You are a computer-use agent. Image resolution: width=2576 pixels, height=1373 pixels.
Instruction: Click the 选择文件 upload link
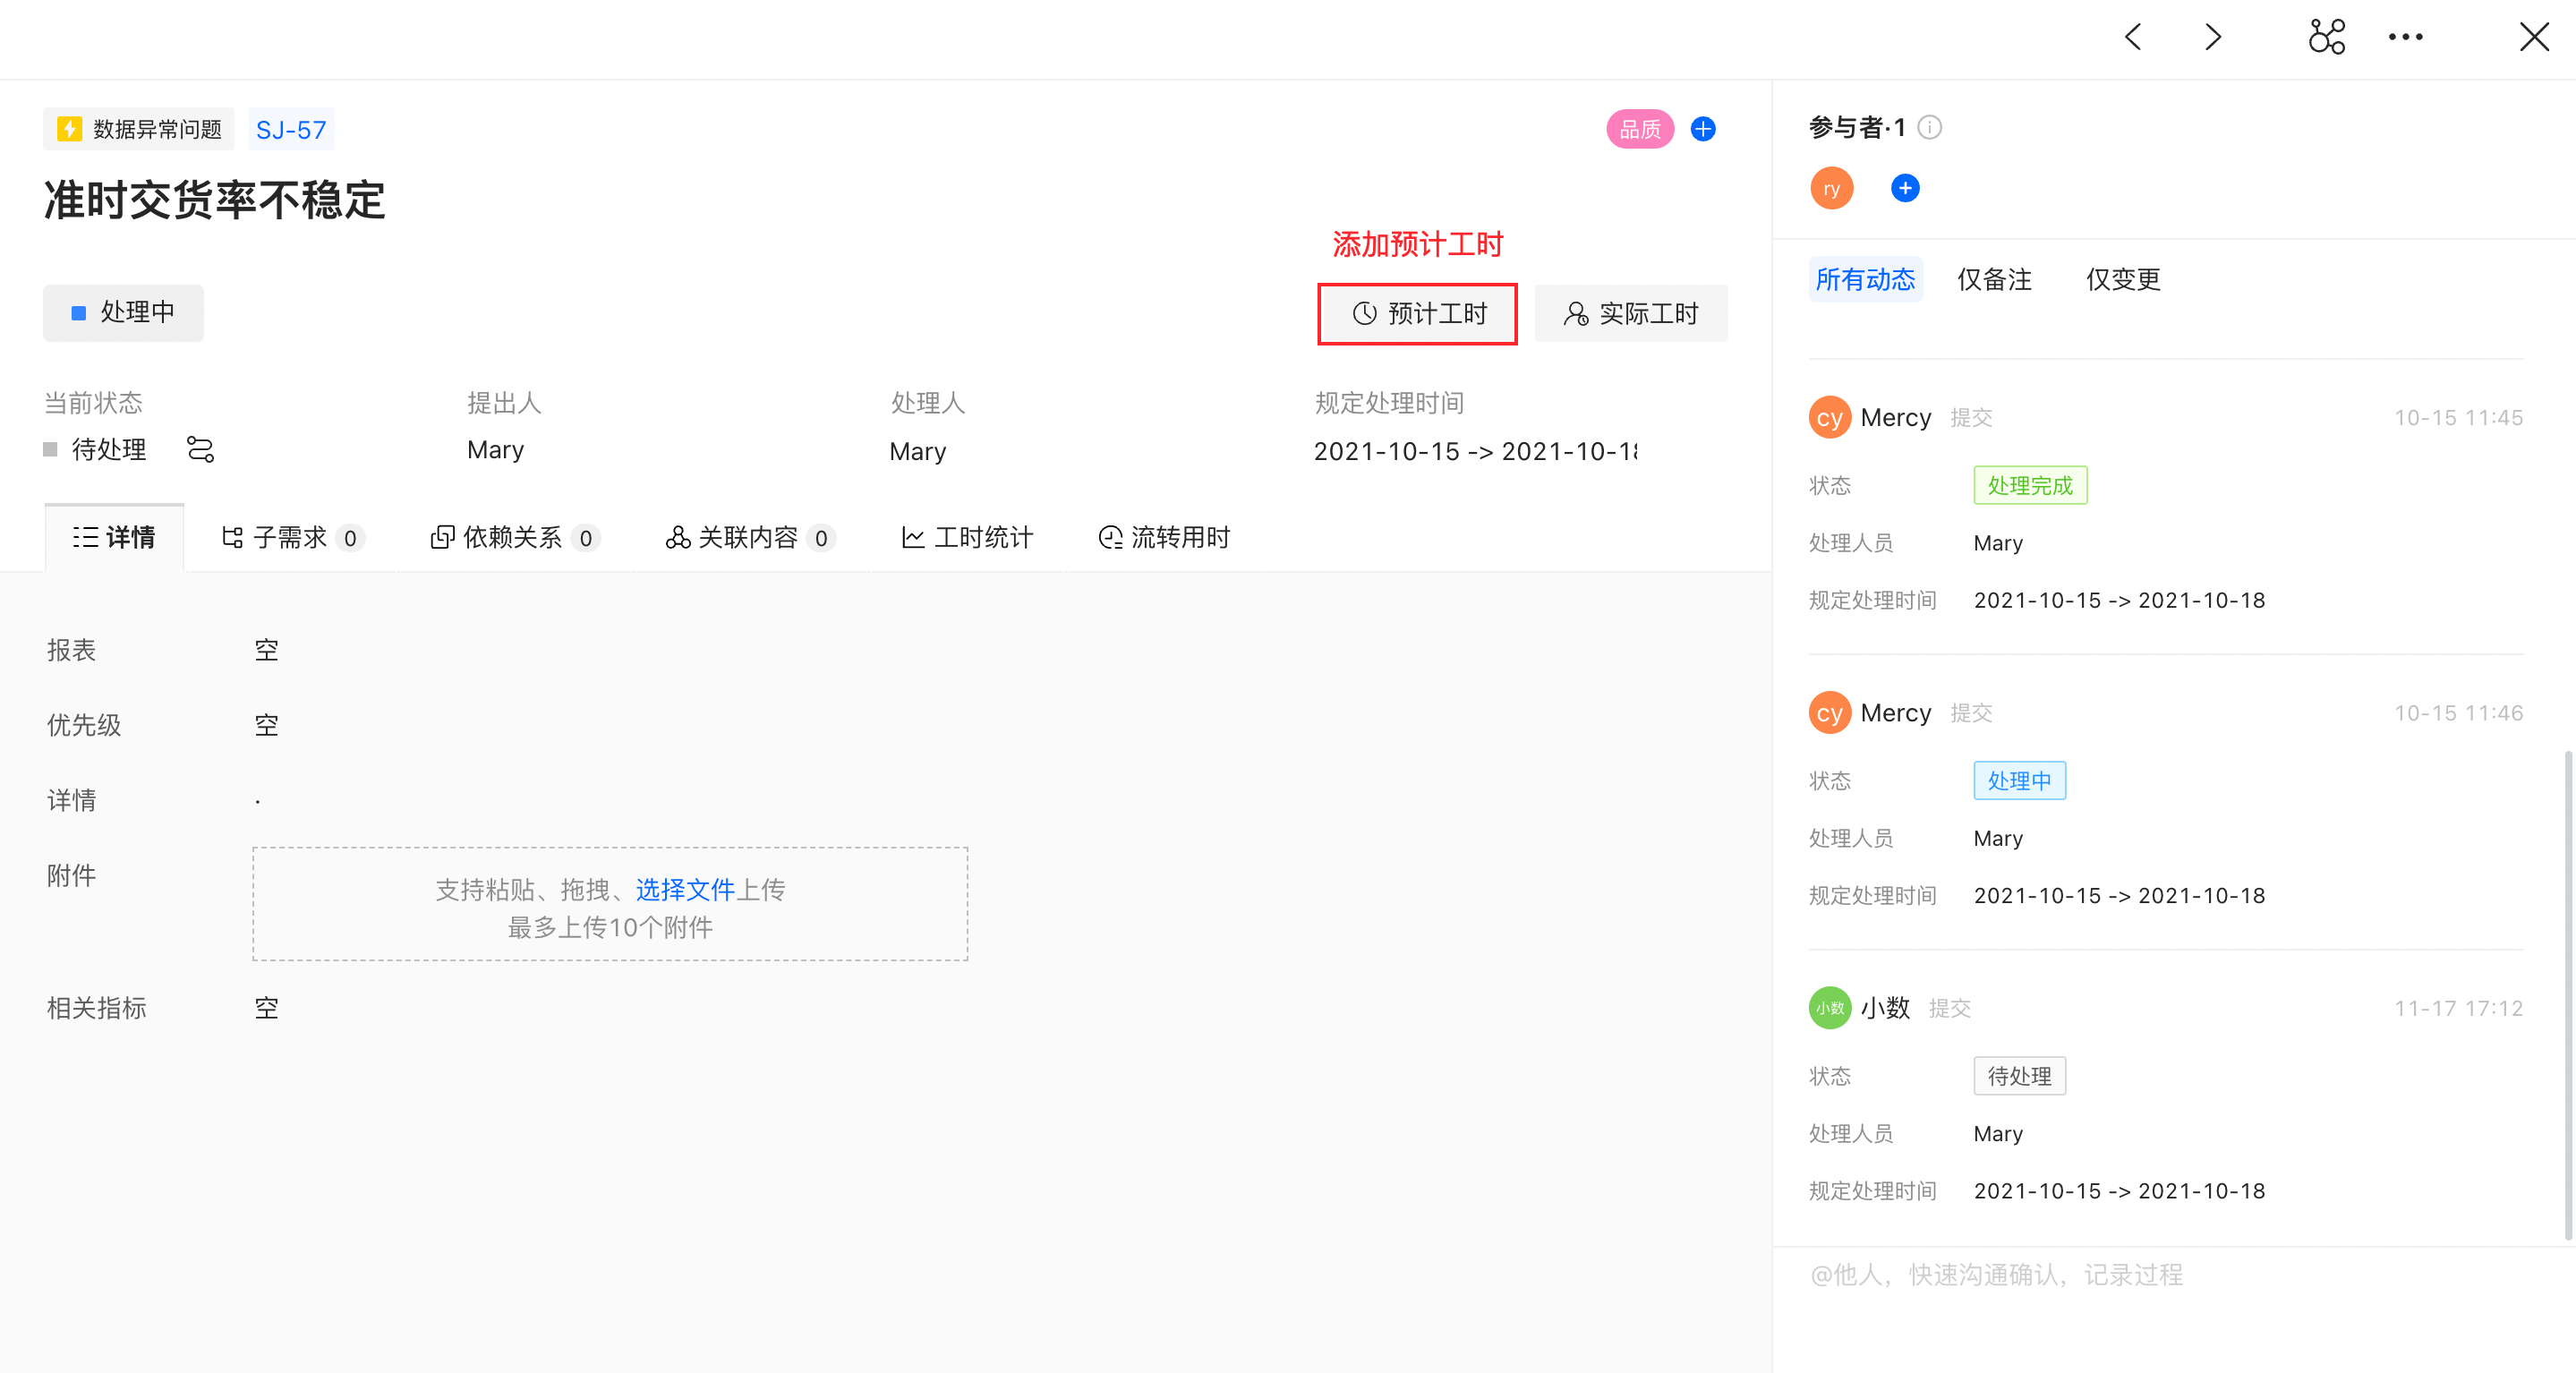pos(685,890)
